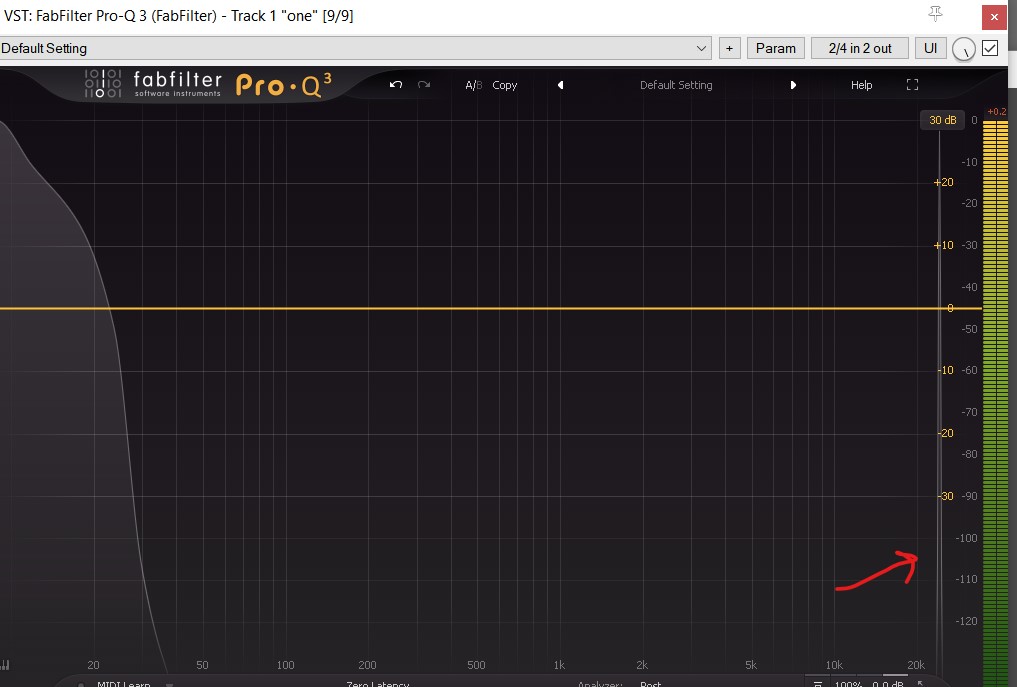The height and width of the screenshot is (687, 1017).
Task: Toggle the plugin bypass checkbox
Action: point(990,48)
